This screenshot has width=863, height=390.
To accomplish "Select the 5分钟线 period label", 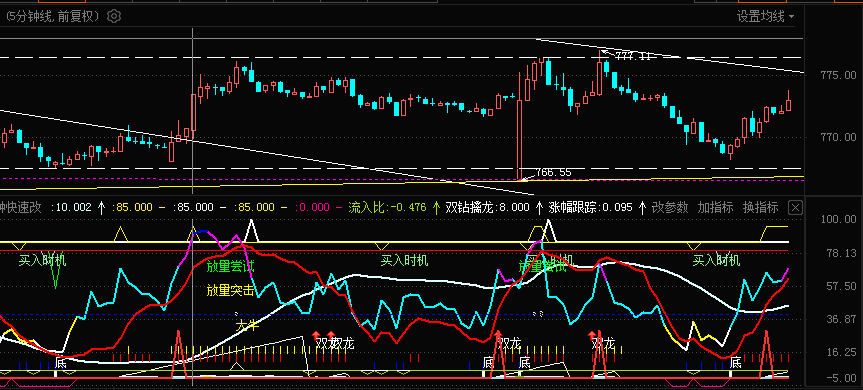I will 29,17.
